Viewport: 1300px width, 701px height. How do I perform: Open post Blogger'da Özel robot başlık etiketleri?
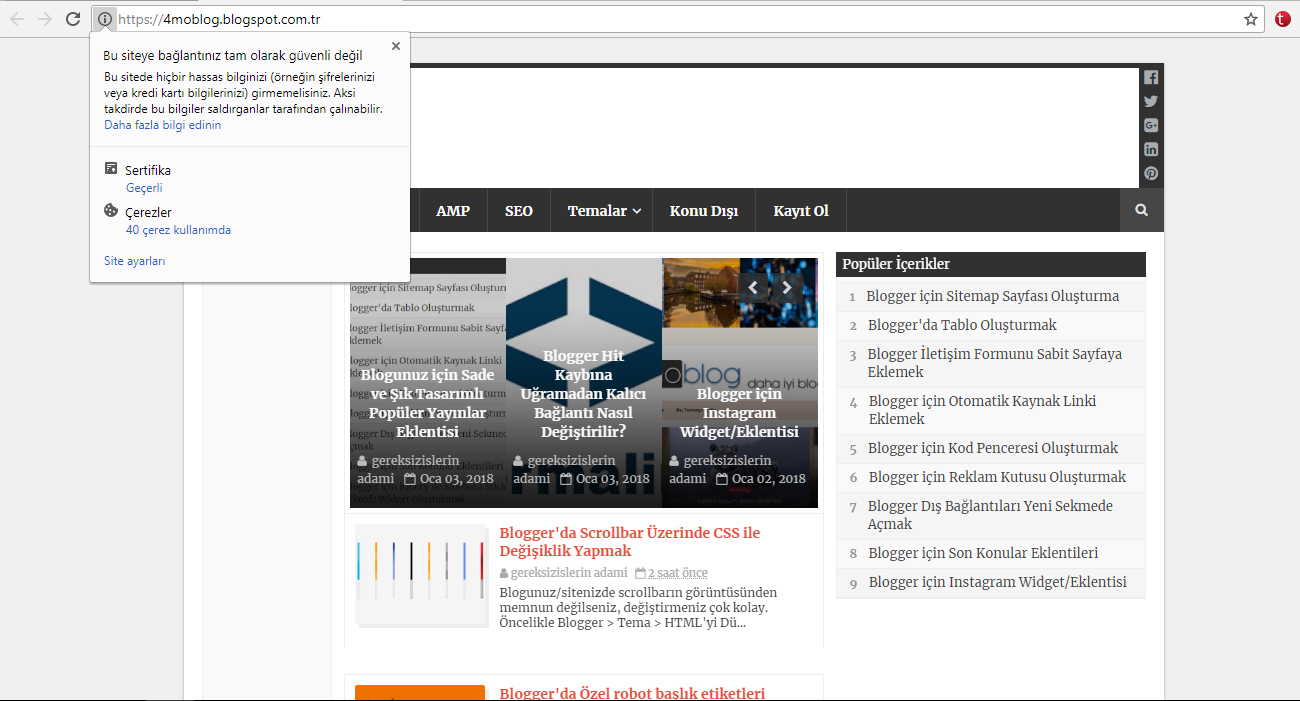tap(632, 693)
